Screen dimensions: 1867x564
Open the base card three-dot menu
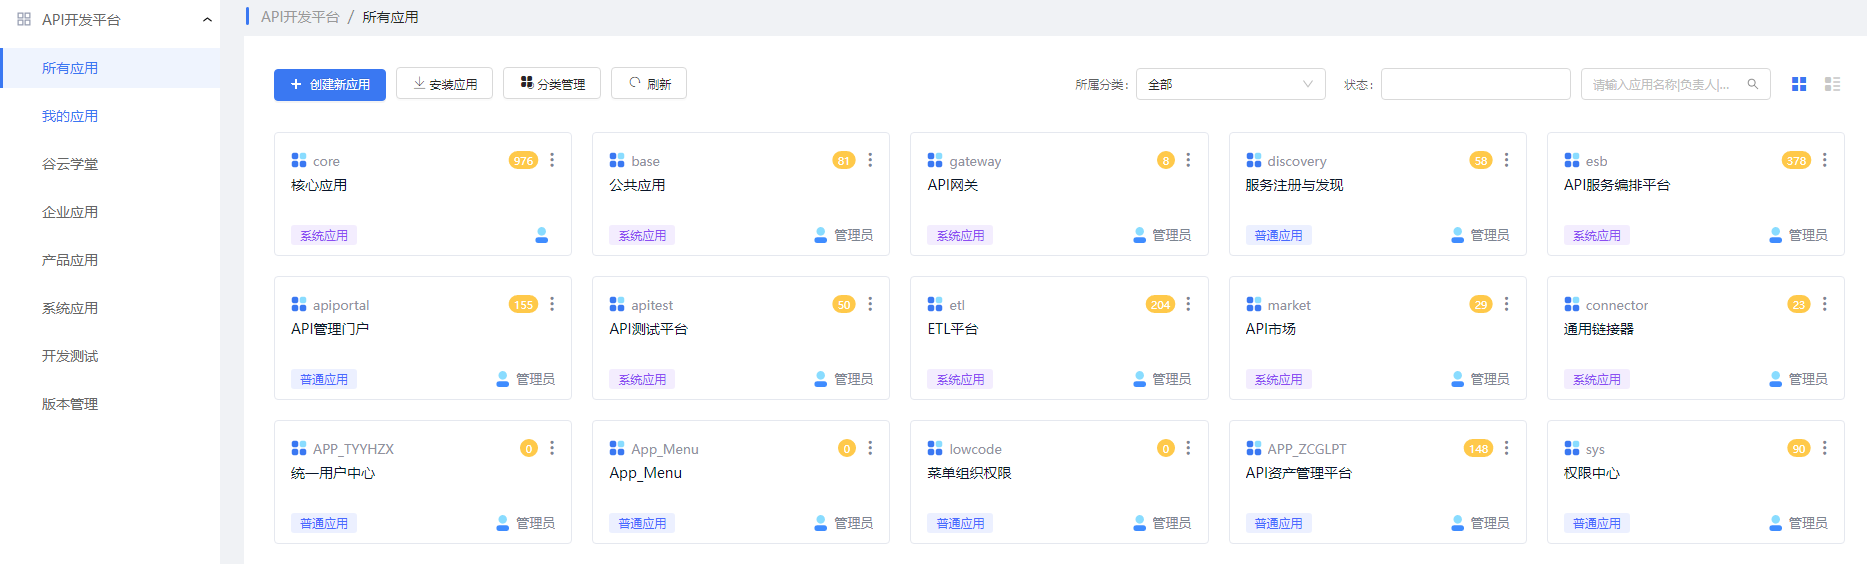click(870, 160)
